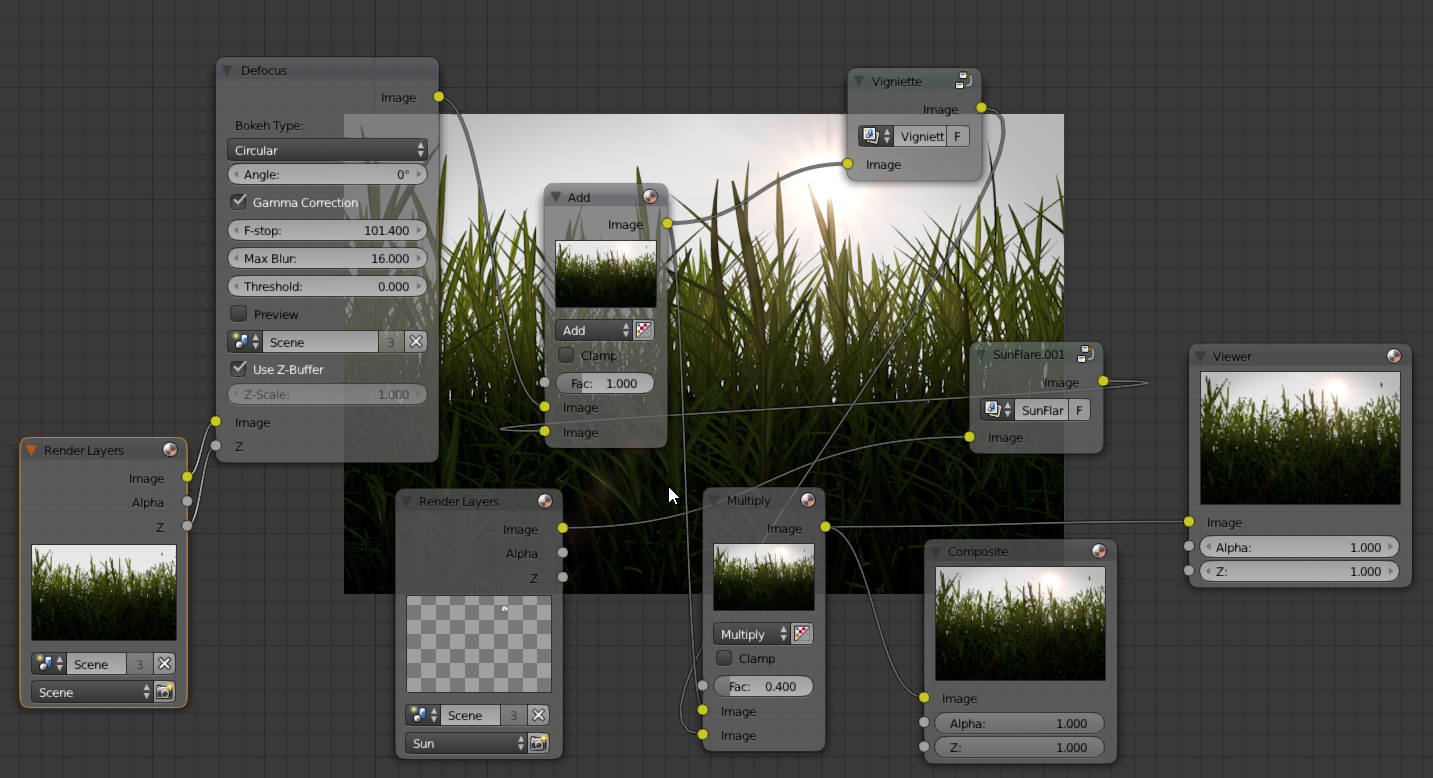Click the Z input socket on Defocus node
Screen dimensions: 1433x778
coord(216,446)
